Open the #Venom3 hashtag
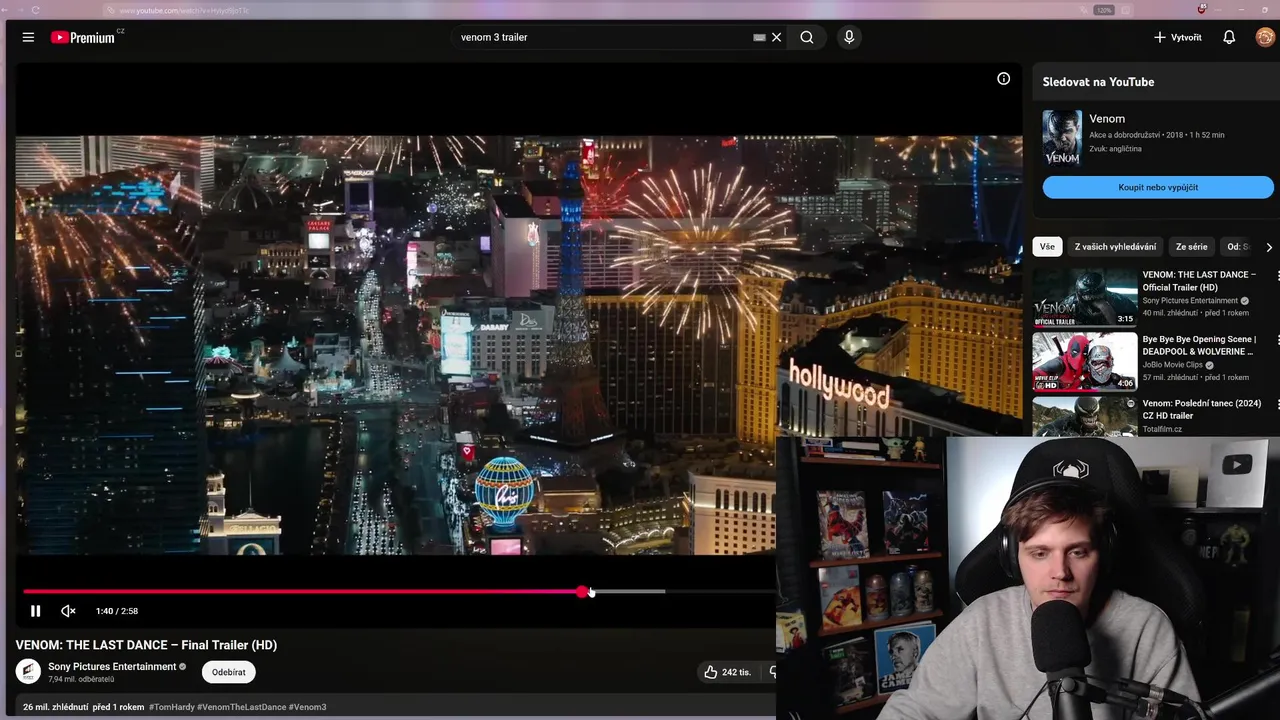The image size is (1280, 720). click(308, 707)
